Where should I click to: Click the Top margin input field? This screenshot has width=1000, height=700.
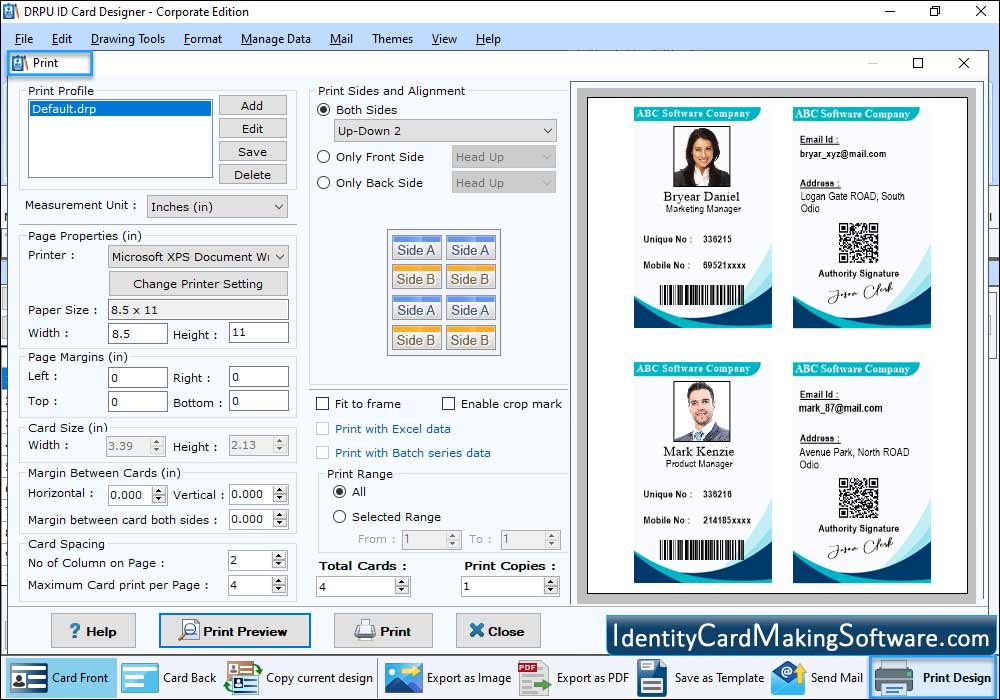point(138,402)
